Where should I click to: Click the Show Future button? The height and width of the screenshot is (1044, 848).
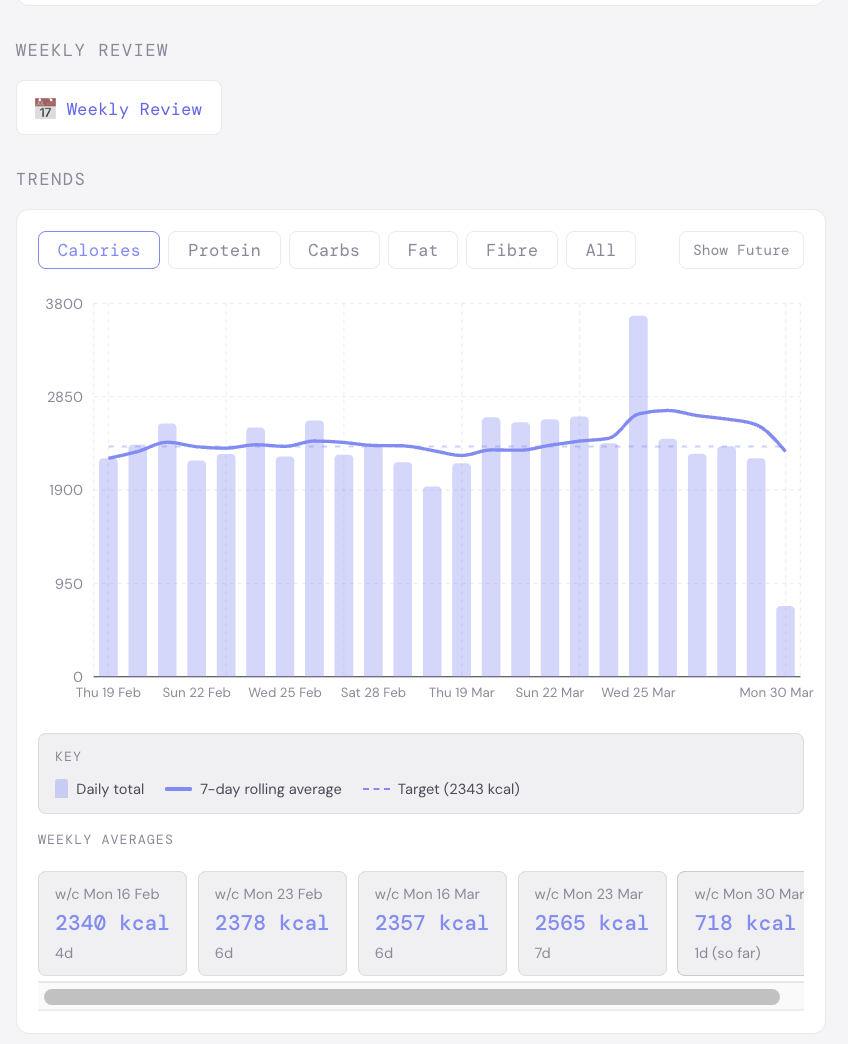coord(741,250)
